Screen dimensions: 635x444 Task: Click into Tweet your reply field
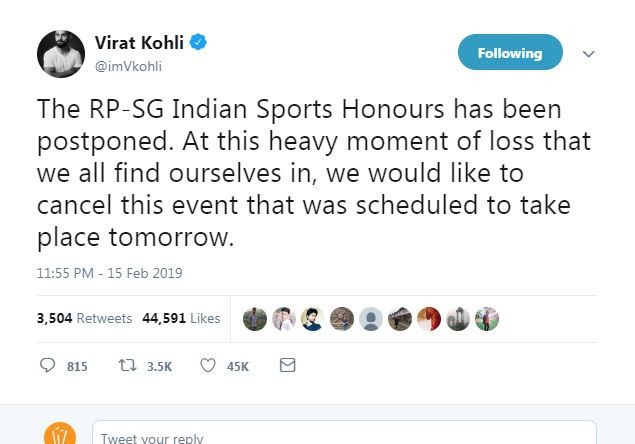344,433
